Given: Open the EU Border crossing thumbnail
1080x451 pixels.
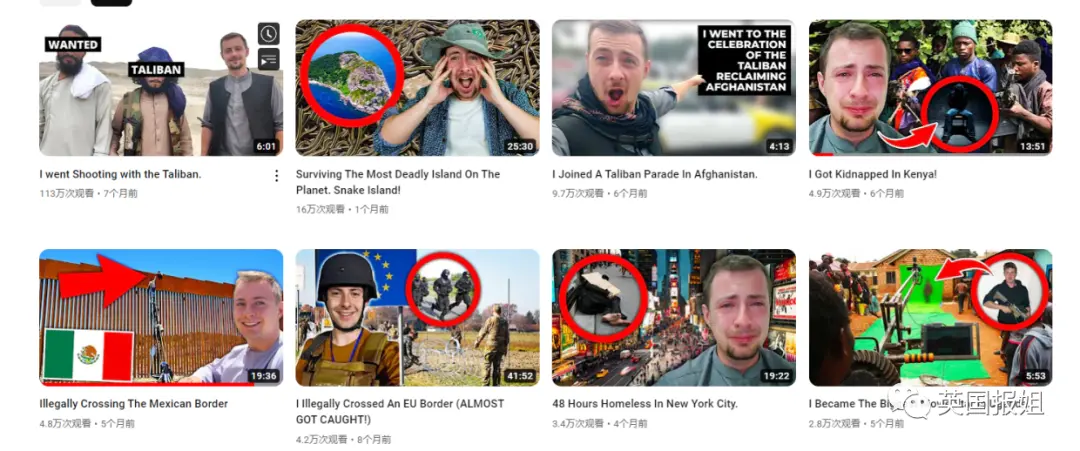Looking at the screenshot, I should click(417, 317).
